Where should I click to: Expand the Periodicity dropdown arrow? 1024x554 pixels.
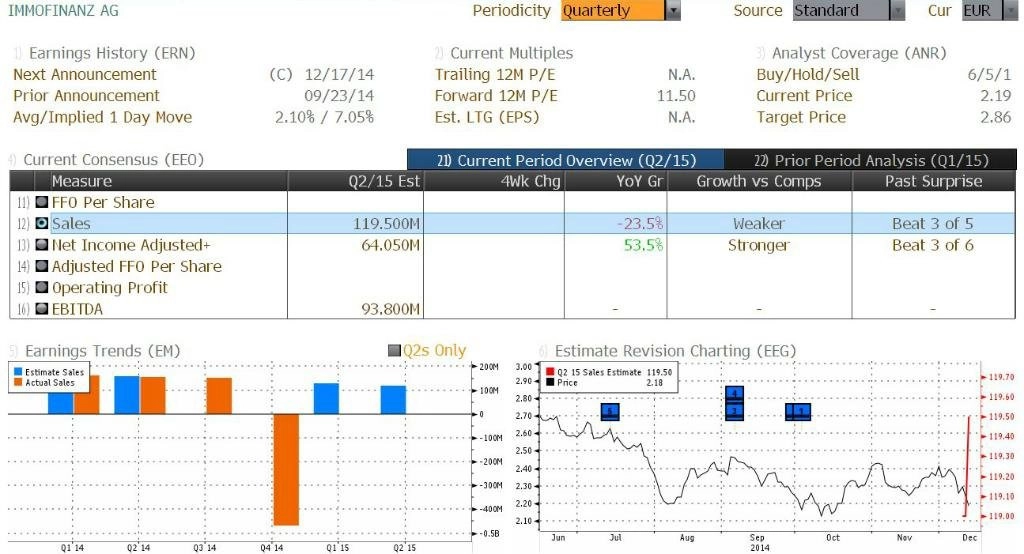(673, 10)
